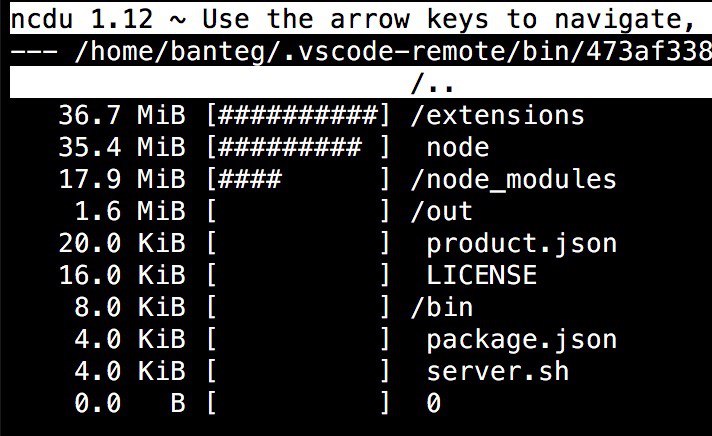The image size is (712, 436).
Task: Click the ncdu 1.12 title text
Action: coord(82,20)
